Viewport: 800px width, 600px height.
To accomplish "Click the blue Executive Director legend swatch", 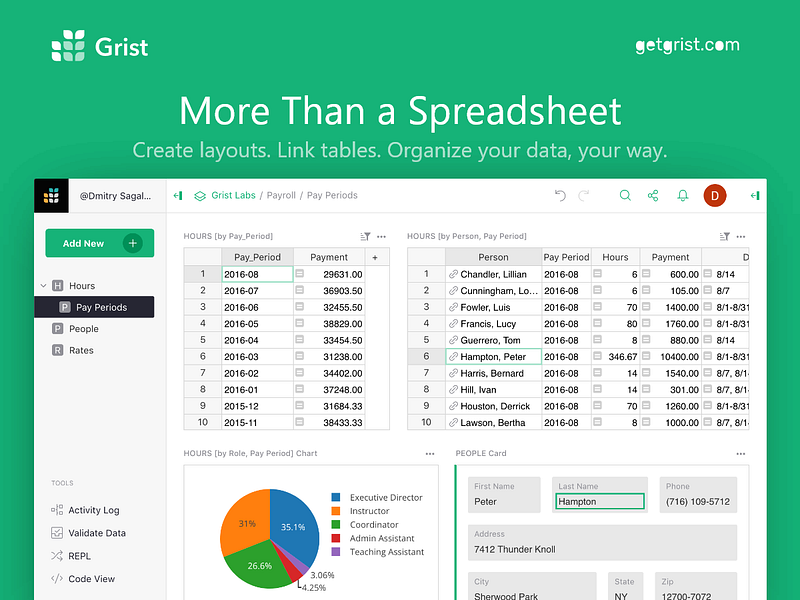I will [x=336, y=497].
